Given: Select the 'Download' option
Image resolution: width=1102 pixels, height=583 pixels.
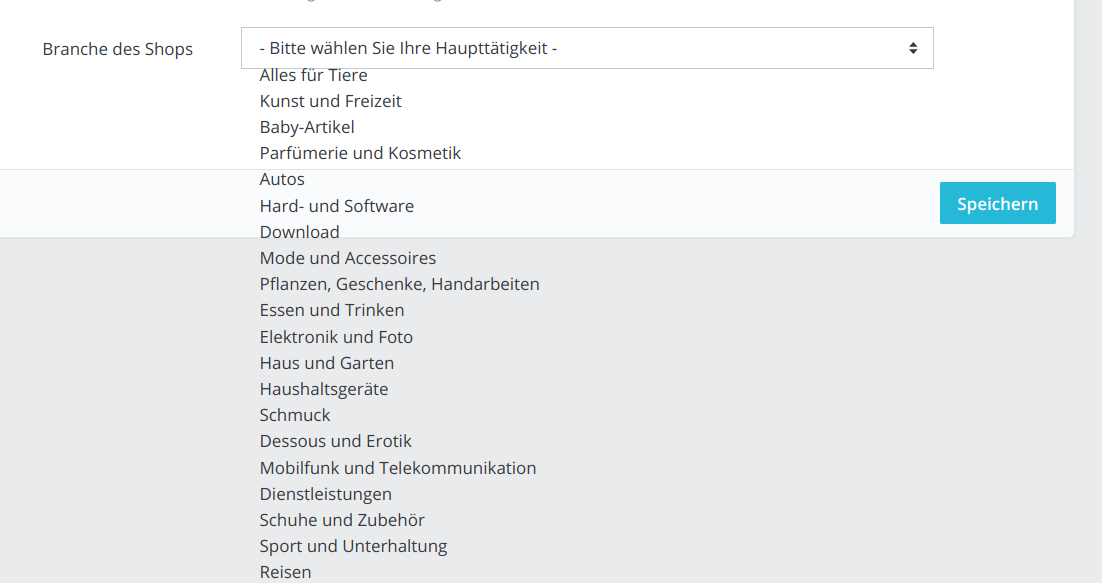Looking at the screenshot, I should pos(299,232).
